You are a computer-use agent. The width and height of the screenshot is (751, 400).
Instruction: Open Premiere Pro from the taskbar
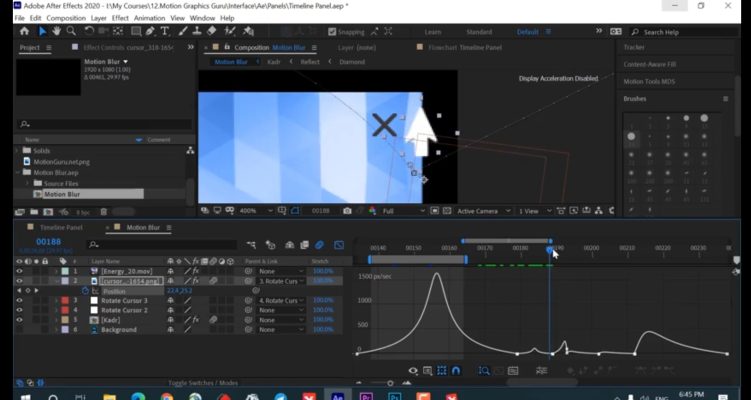coord(366,397)
